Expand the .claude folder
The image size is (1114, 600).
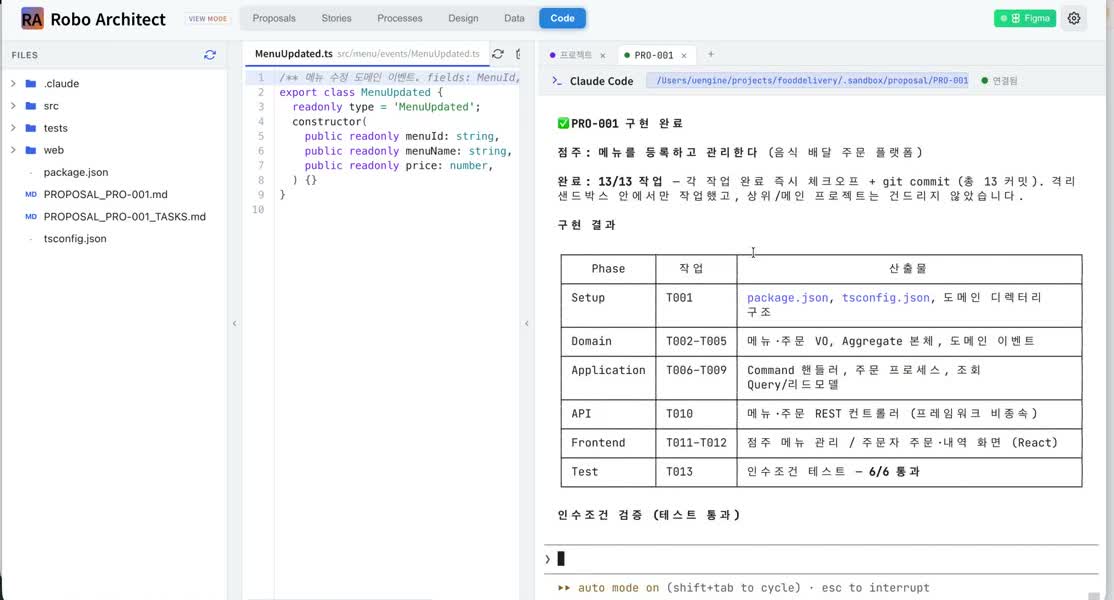pos(13,83)
